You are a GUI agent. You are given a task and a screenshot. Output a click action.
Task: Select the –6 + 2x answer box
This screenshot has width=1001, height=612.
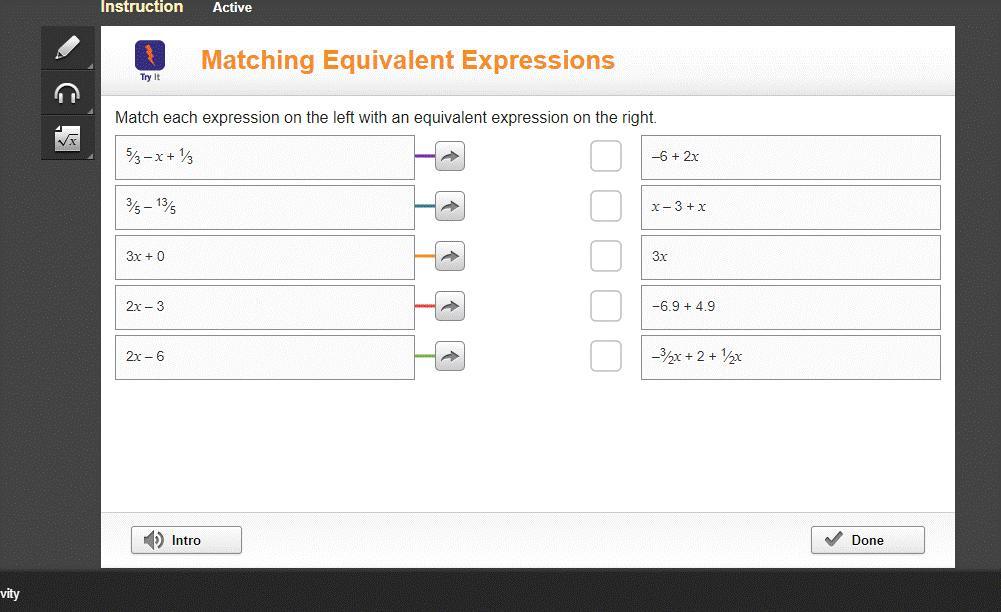790,157
